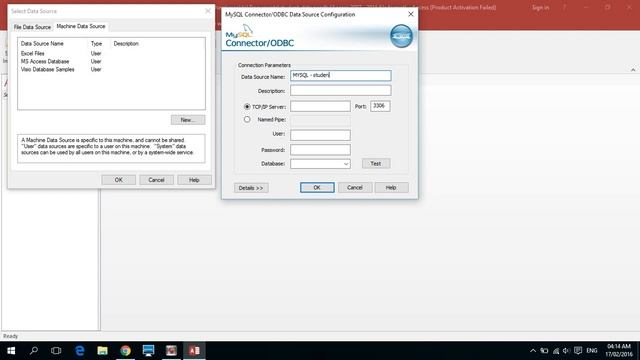The width and height of the screenshot is (640, 360).
Task: Cancel the ODBC configuration dialog
Action: pyautogui.click(x=355, y=187)
